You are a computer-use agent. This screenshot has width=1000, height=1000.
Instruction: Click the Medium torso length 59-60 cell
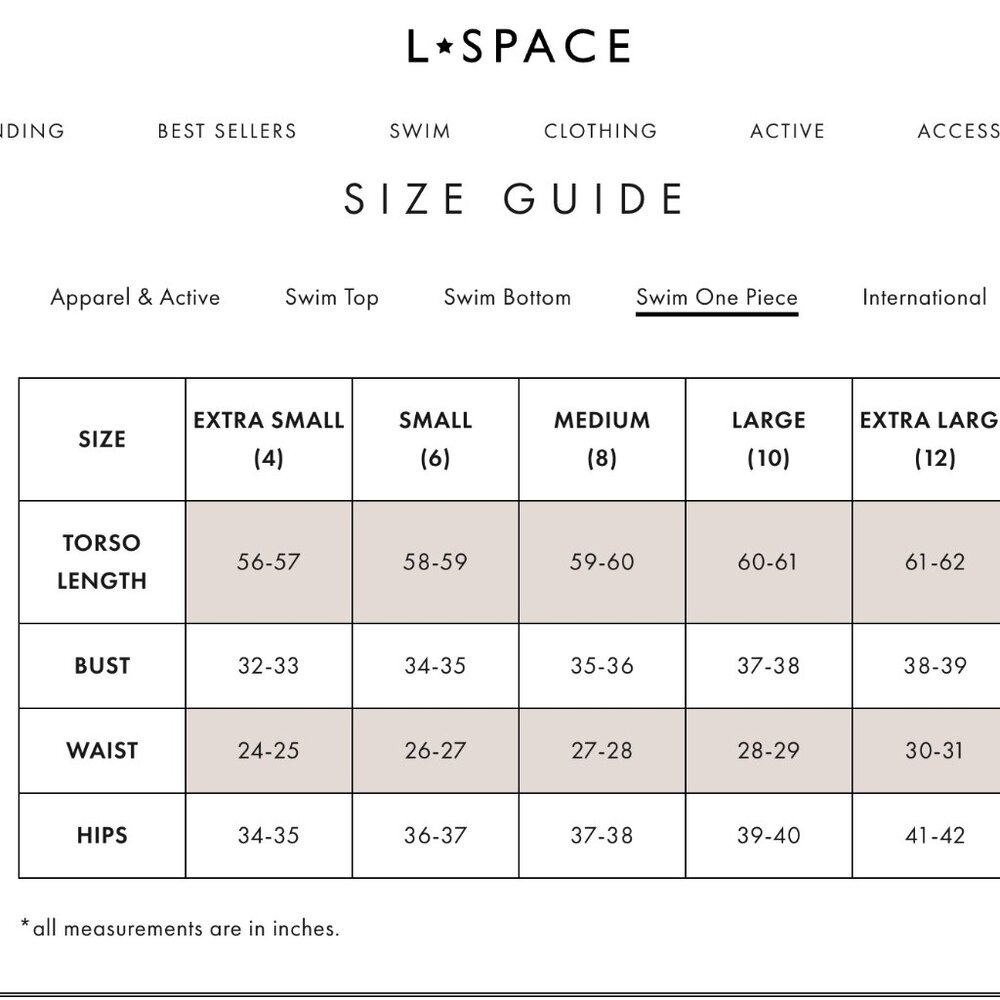pos(602,562)
